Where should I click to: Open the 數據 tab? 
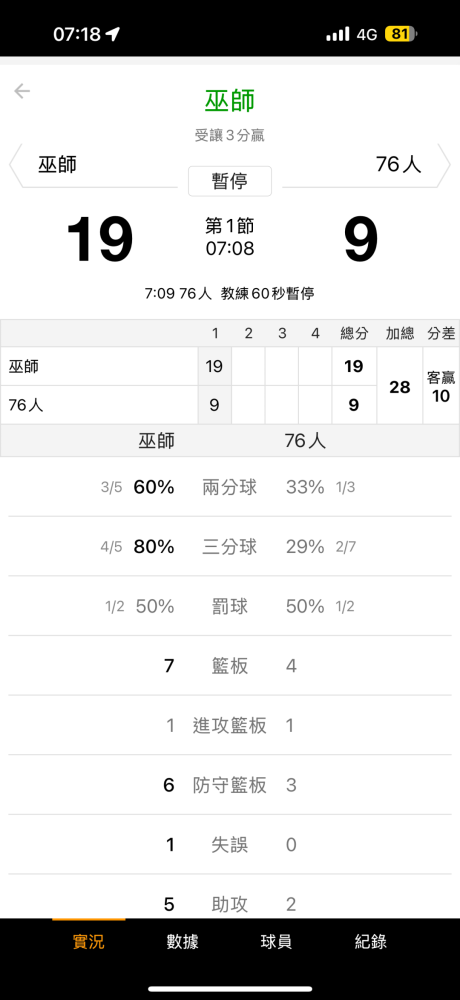click(x=182, y=941)
